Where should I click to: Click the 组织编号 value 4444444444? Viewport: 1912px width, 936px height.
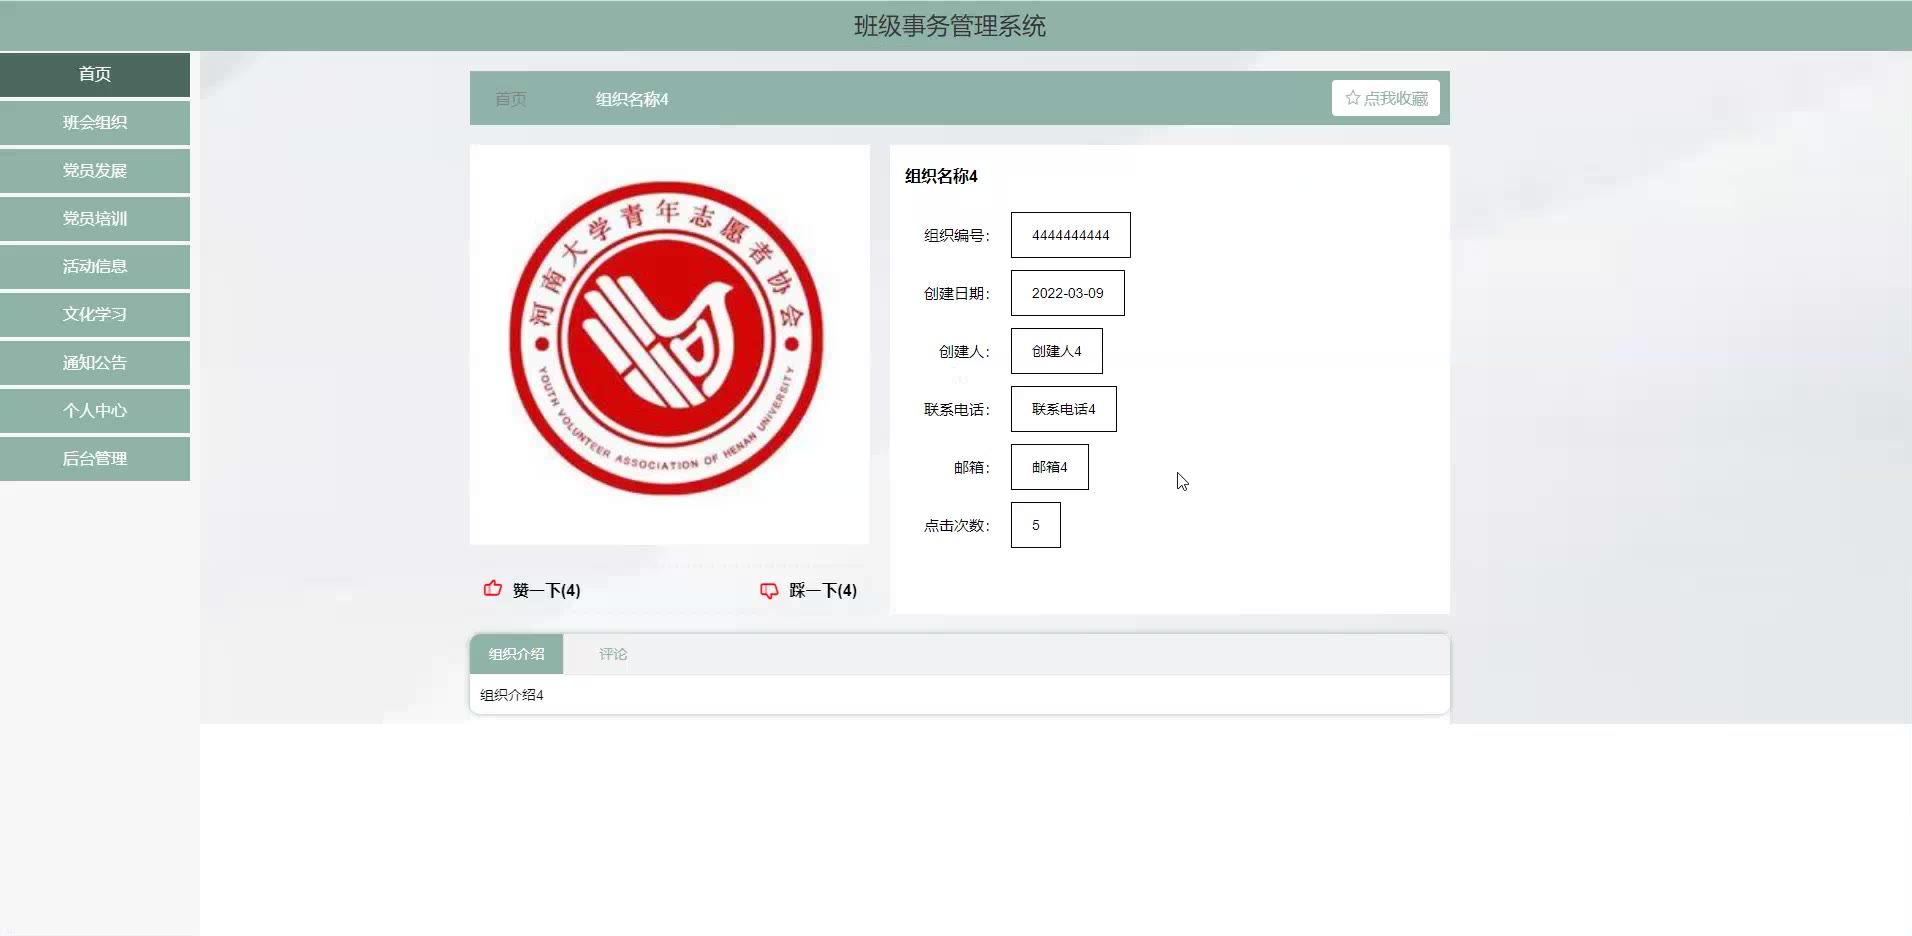(1071, 235)
